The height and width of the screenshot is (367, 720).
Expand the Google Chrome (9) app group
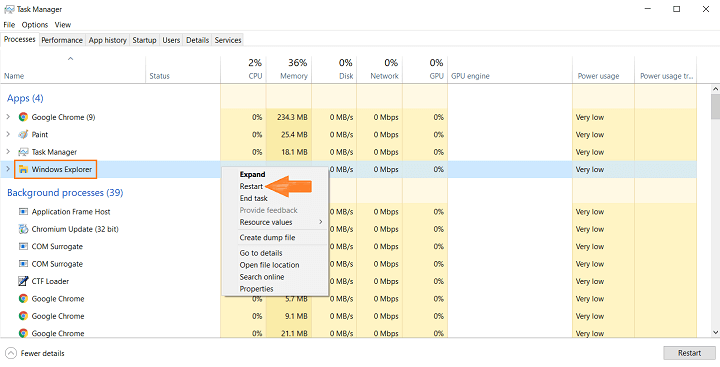(8, 117)
